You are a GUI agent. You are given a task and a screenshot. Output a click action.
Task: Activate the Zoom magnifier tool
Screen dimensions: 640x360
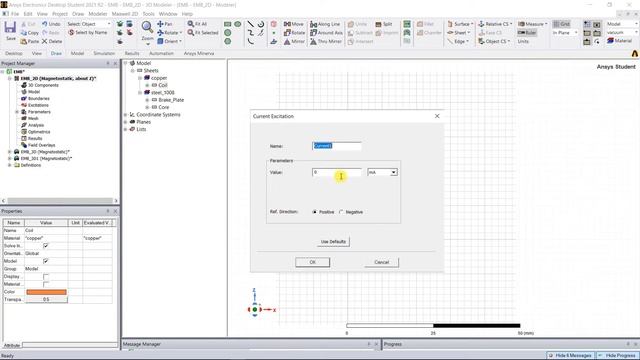click(x=147, y=31)
